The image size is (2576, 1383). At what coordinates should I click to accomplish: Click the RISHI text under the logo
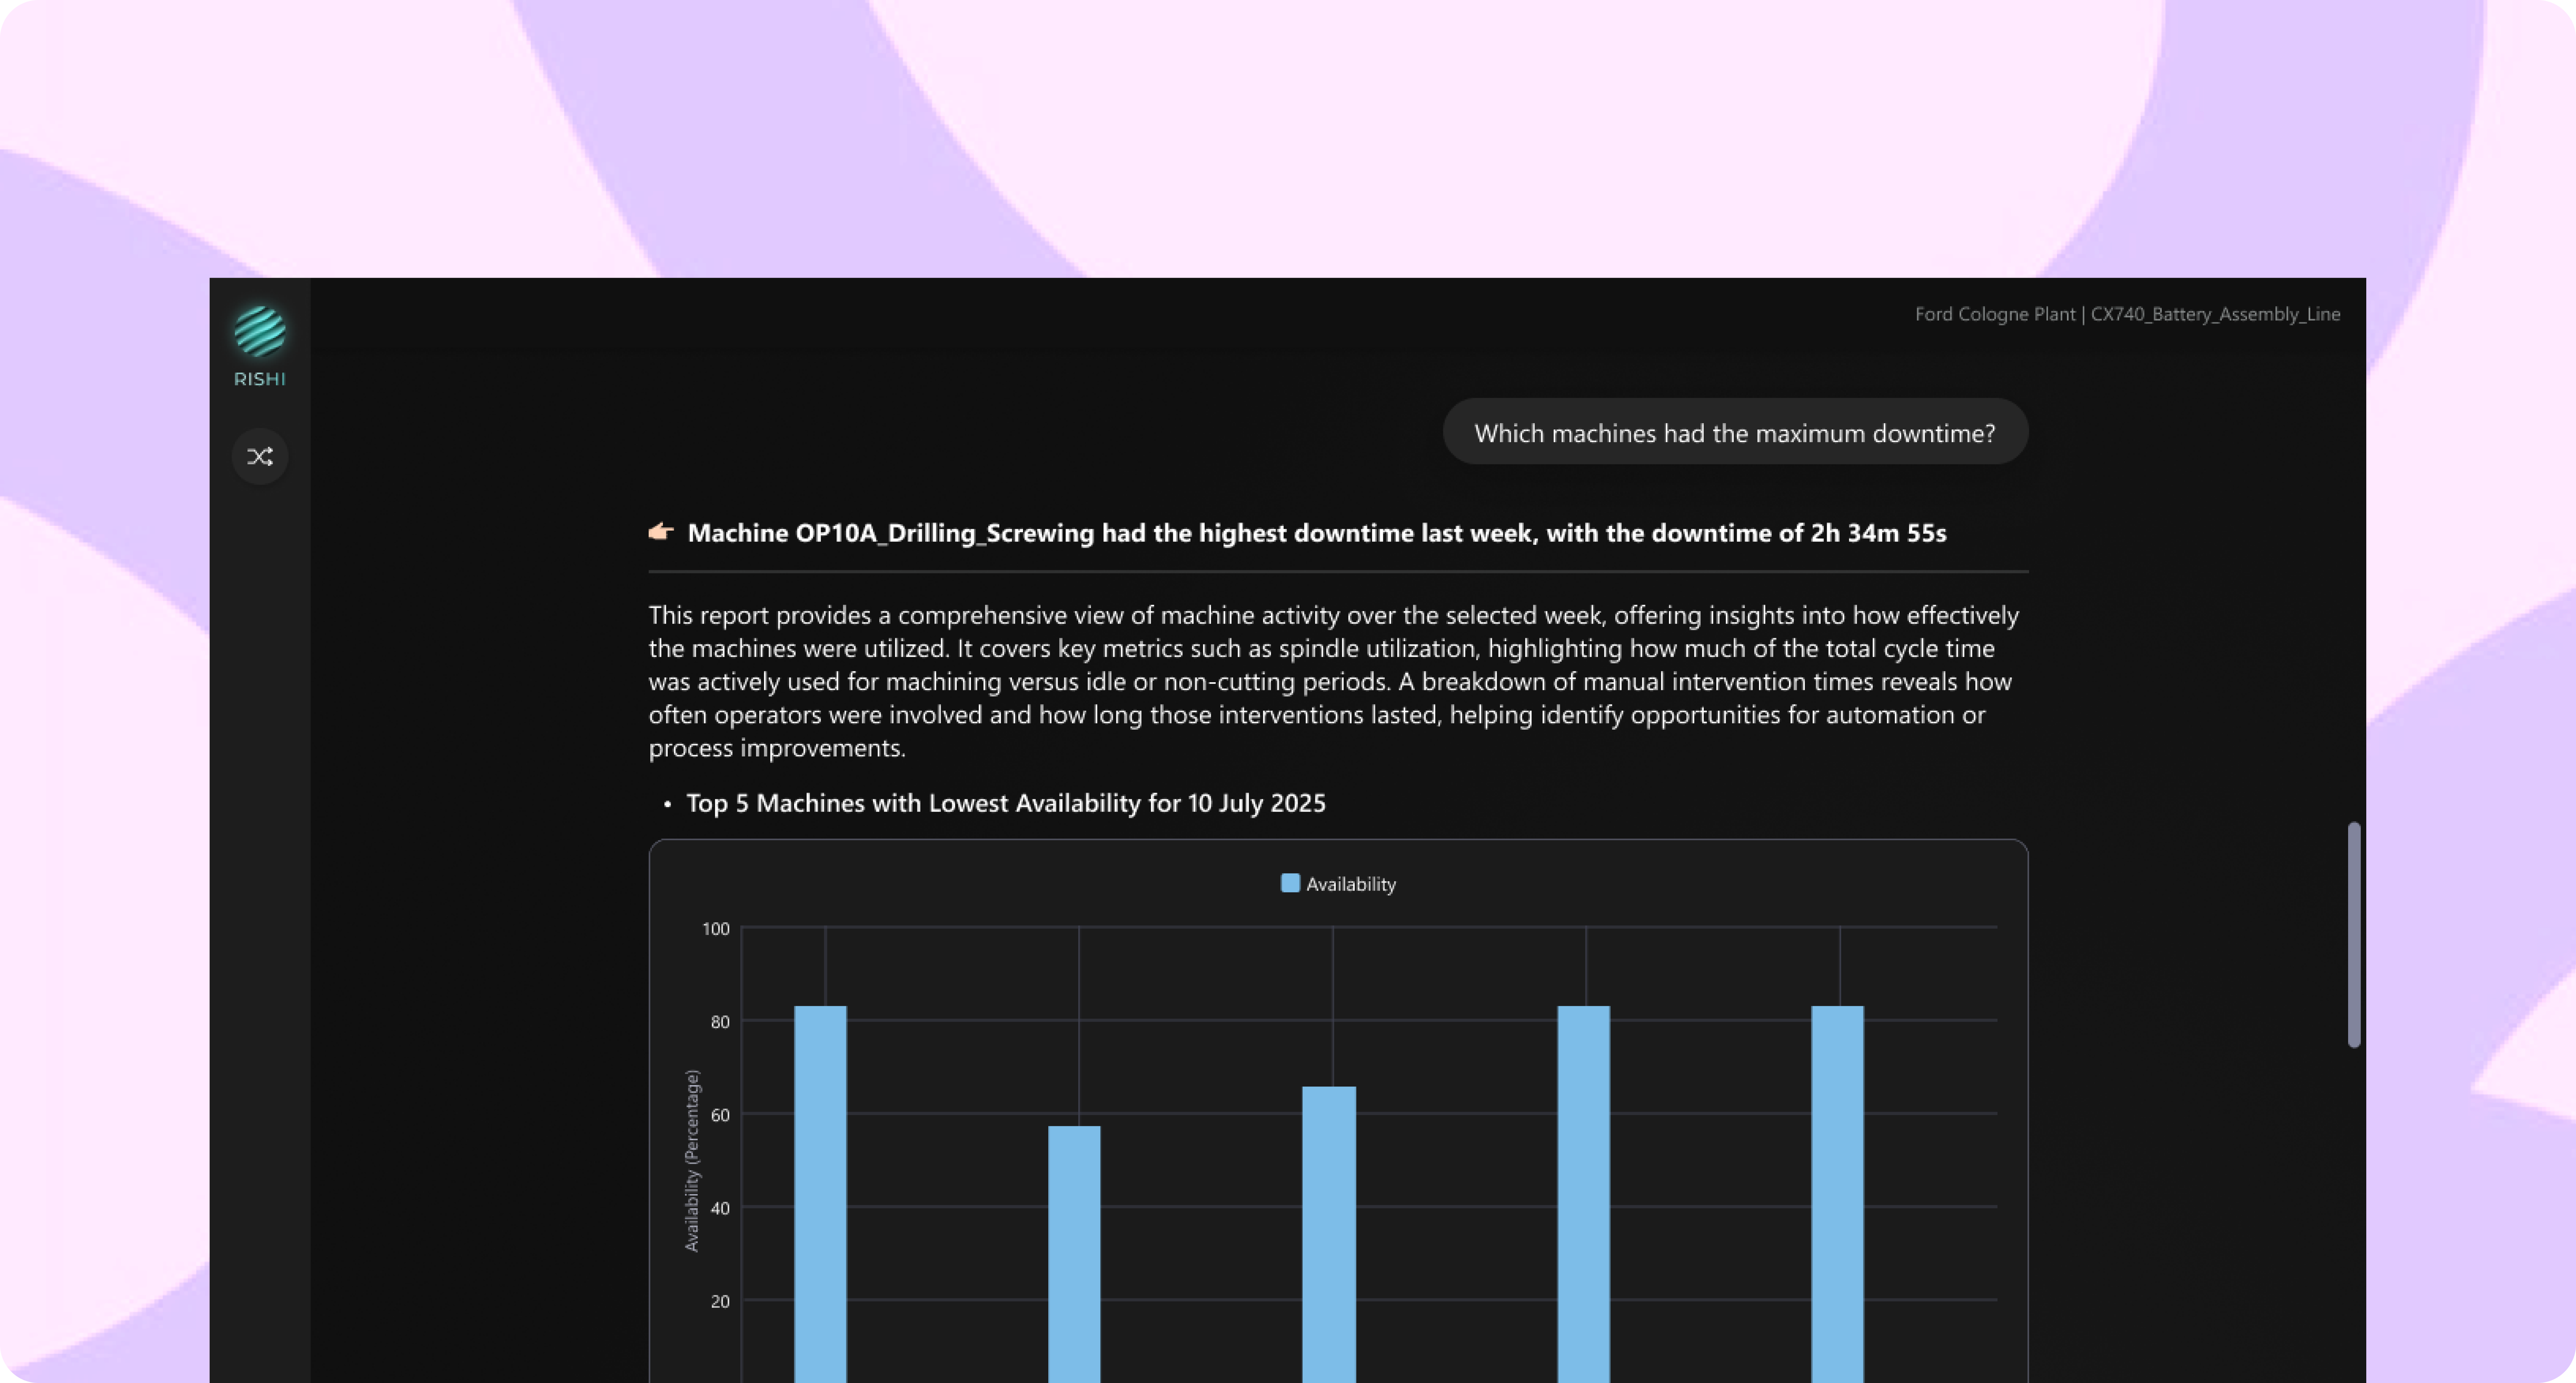pos(260,379)
